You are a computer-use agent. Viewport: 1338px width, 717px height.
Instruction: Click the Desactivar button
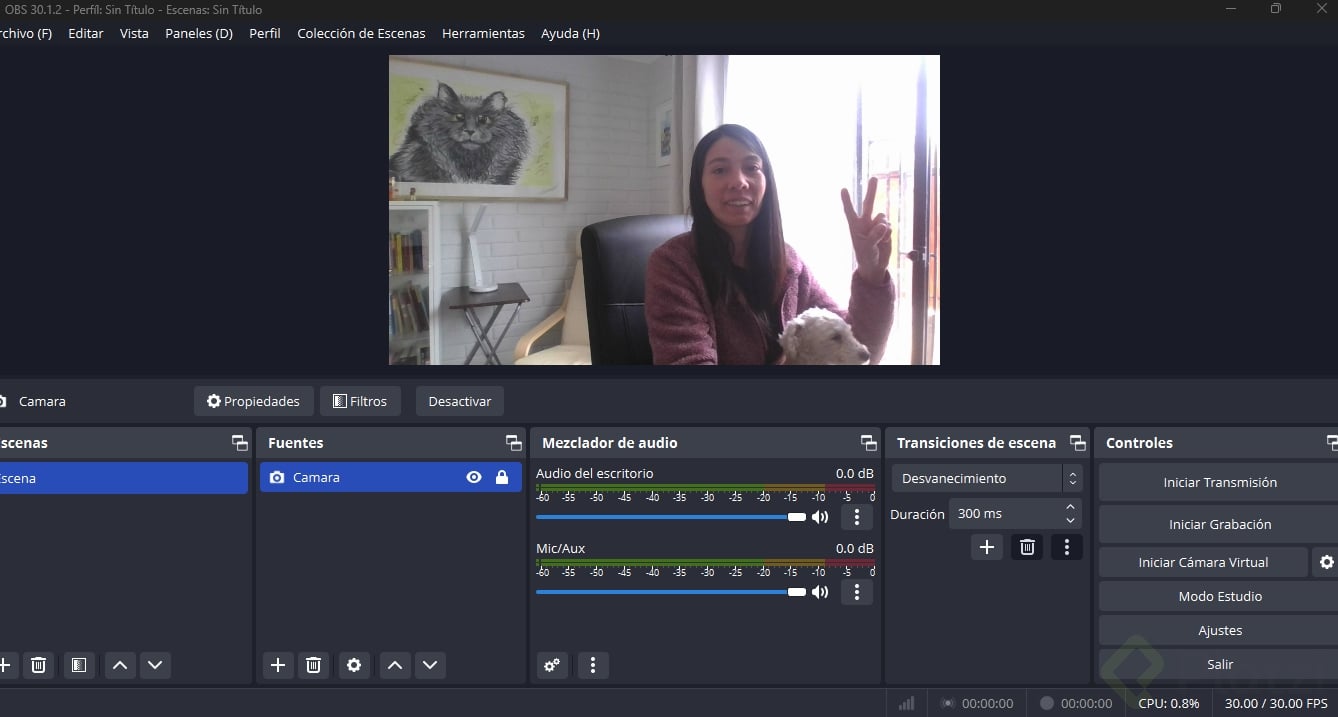[x=460, y=401]
